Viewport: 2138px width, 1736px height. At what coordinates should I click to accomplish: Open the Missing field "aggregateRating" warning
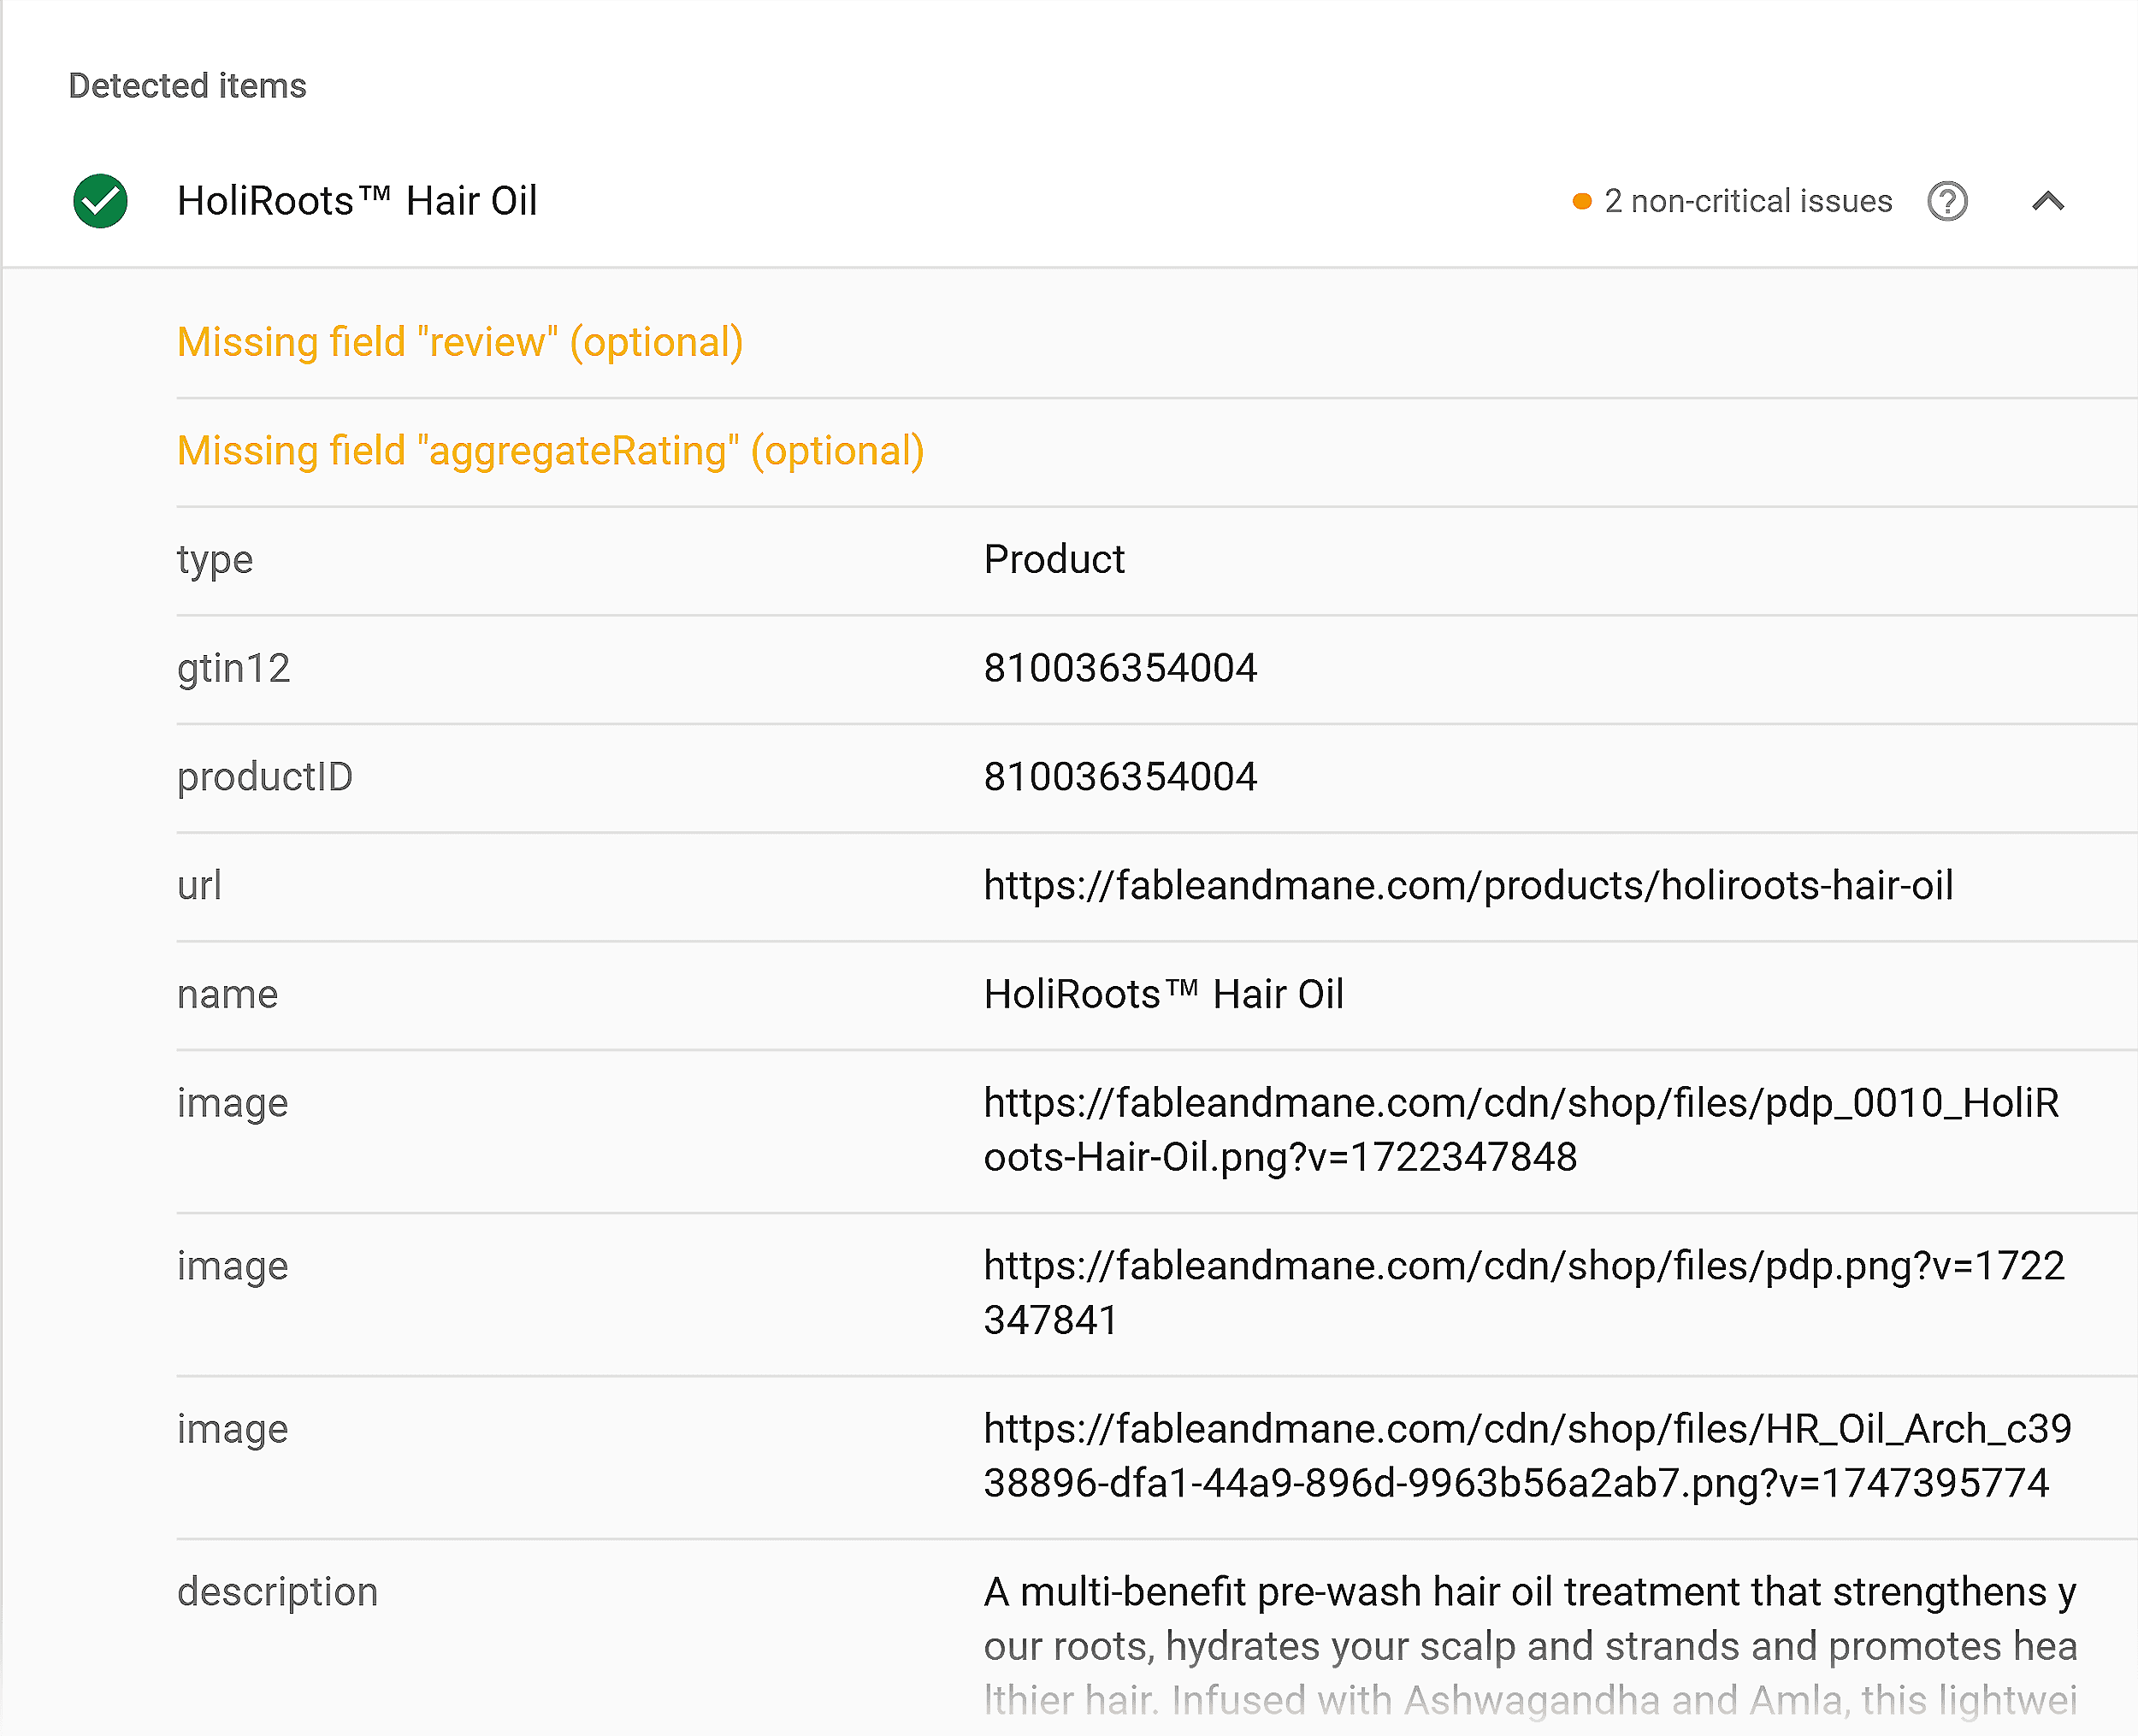pyautogui.click(x=550, y=452)
